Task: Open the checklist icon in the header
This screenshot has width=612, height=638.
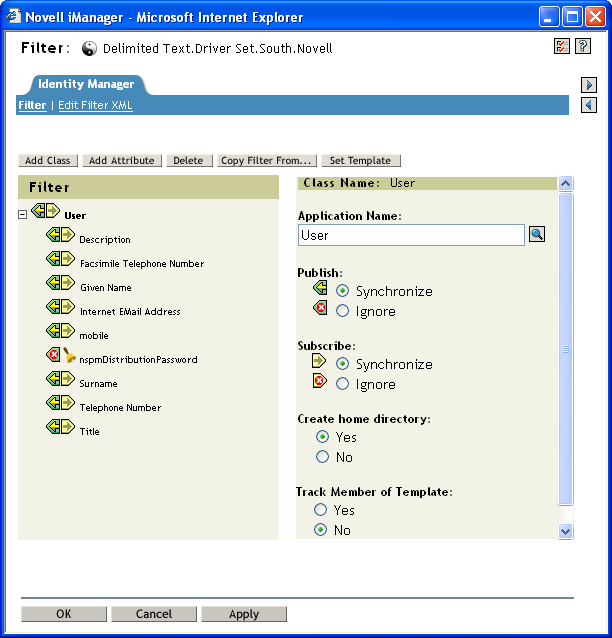Action: [x=562, y=46]
